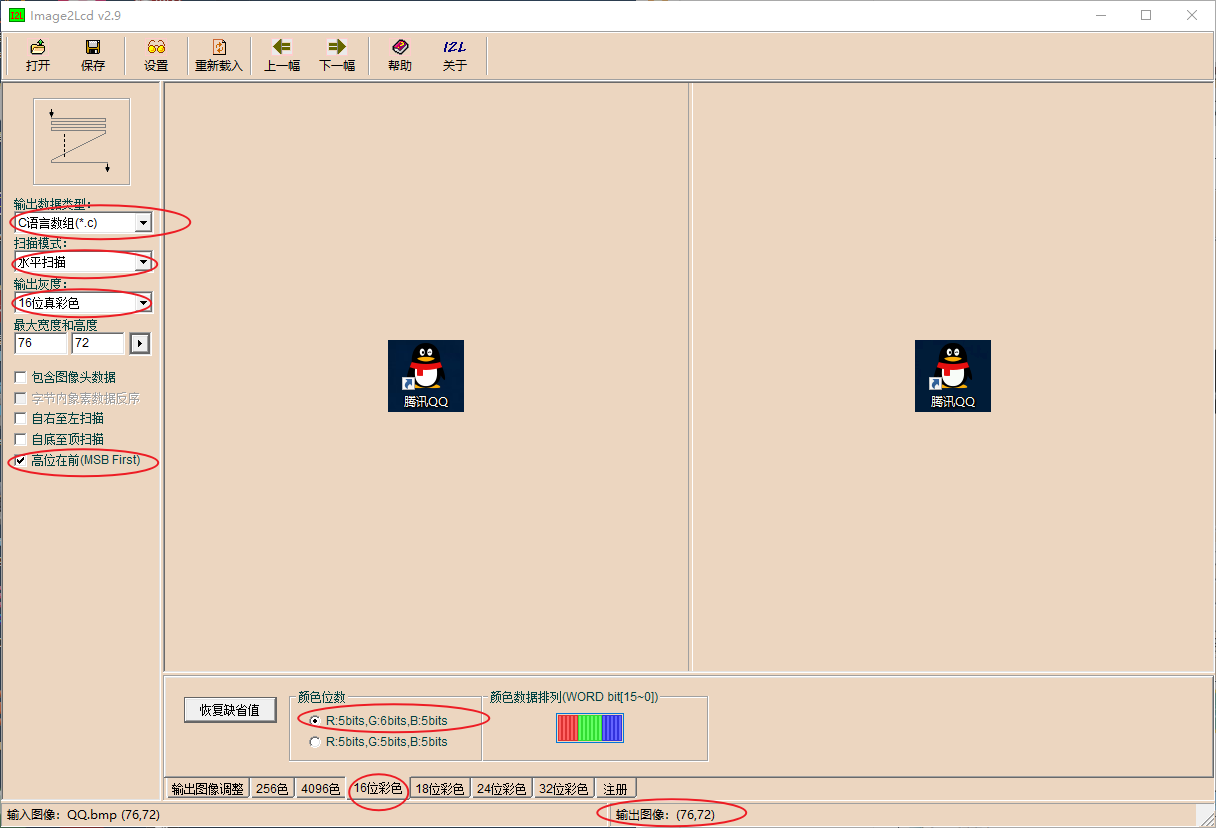Click the 关于 about icon
Screen dimensions: 1216x828
point(455,56)
